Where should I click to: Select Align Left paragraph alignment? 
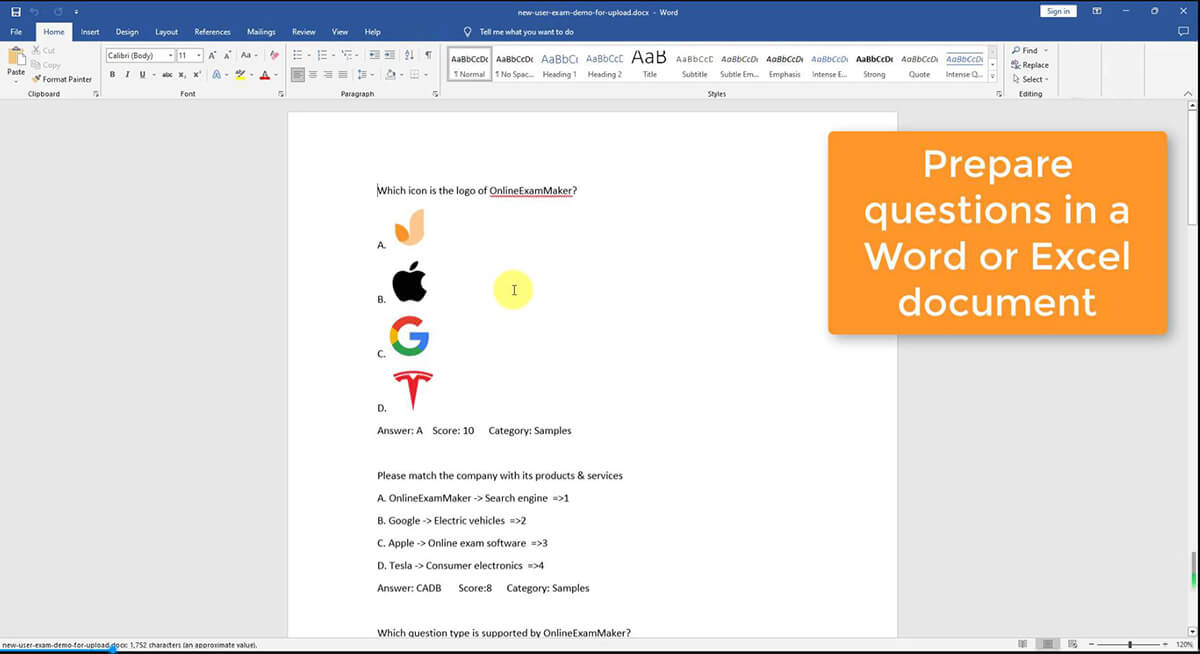298,75
